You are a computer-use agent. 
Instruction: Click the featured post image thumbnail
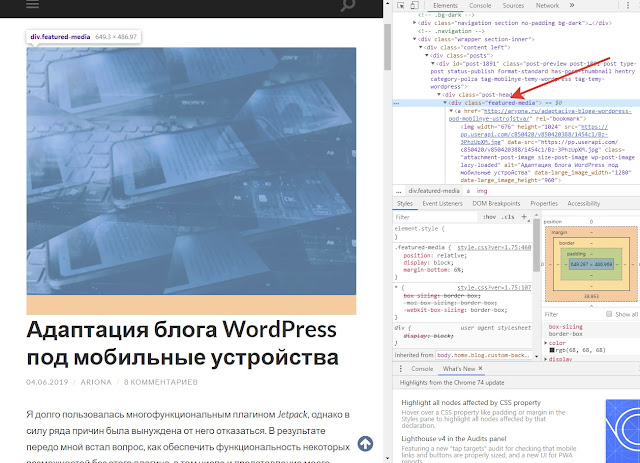[191, 171]
